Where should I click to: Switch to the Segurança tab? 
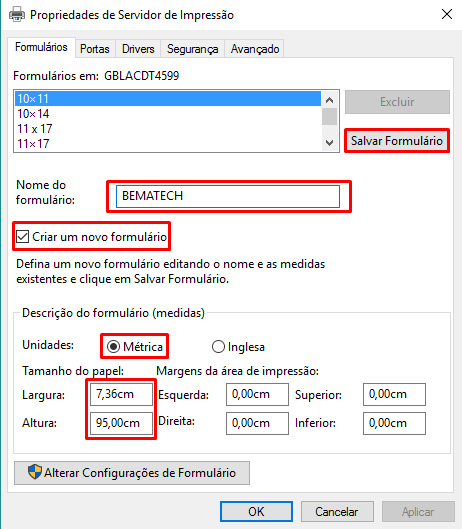point(192,49)
